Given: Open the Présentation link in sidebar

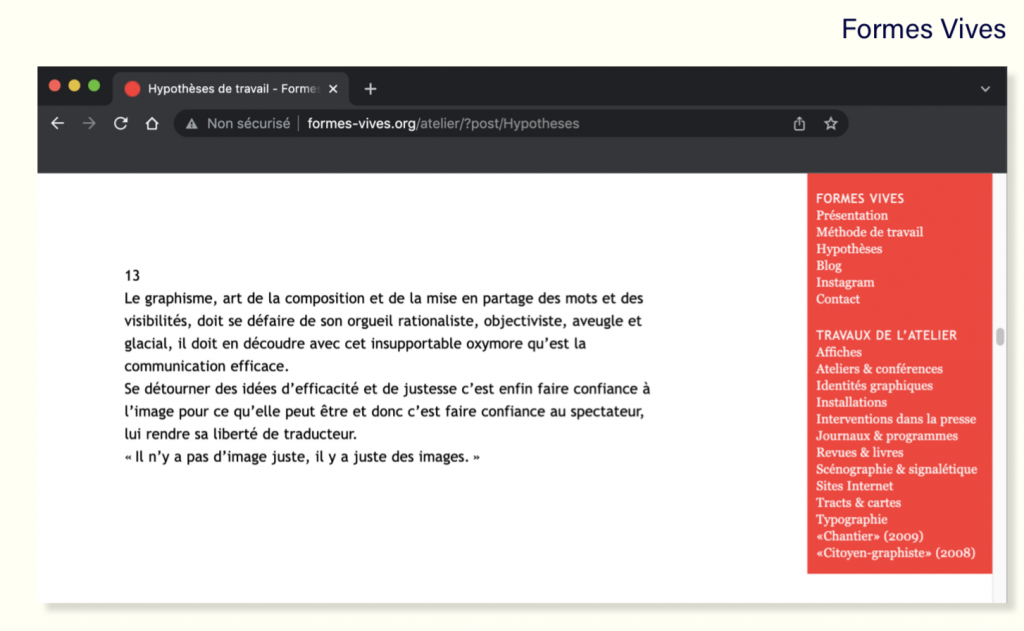Looking at the screenshot, I should (x=852, y=216).
